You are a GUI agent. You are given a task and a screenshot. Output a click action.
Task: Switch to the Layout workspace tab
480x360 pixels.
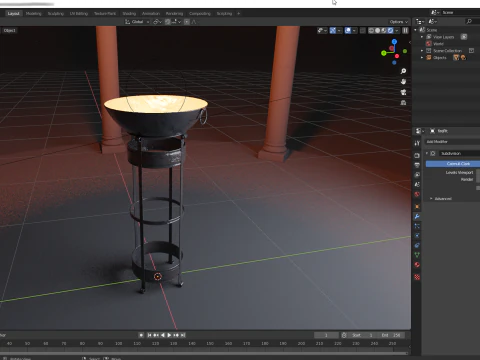click(x=14, y=14)
